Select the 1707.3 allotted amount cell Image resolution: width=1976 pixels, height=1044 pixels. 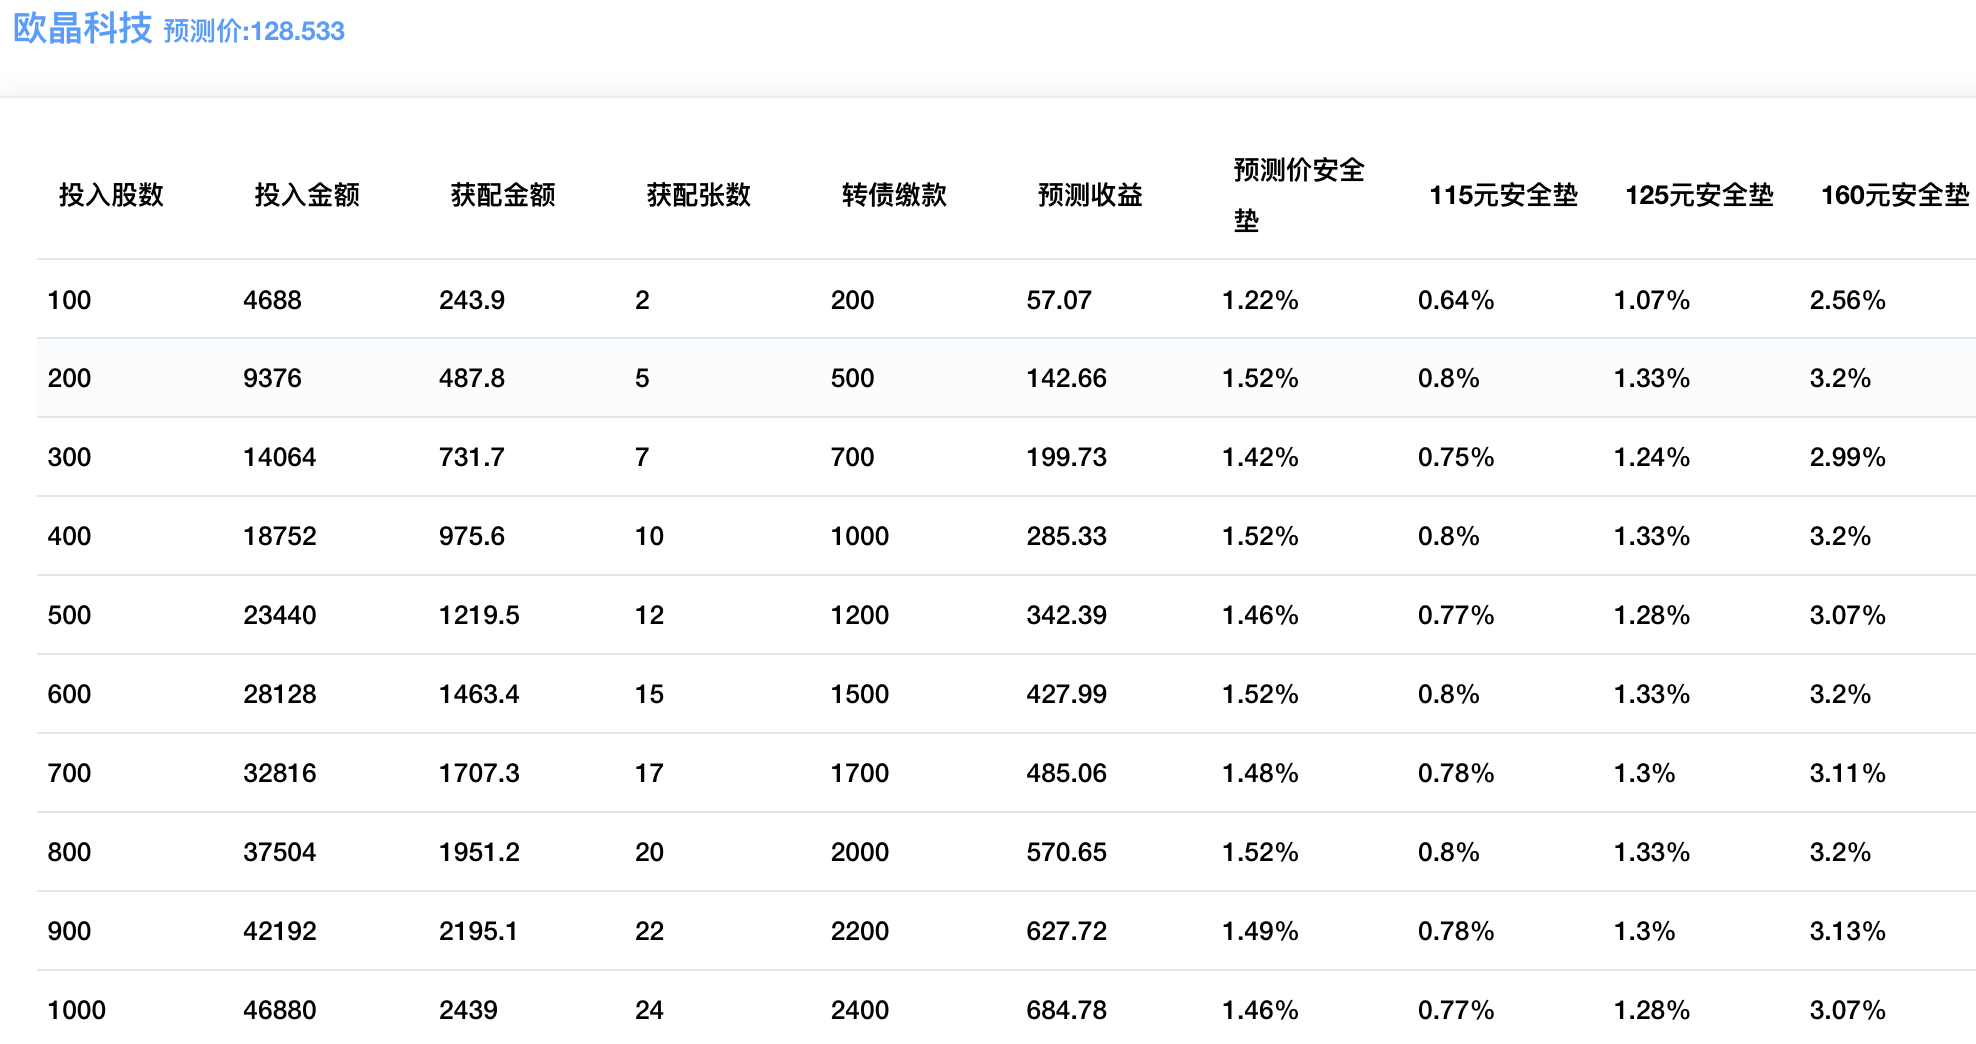point(479,773)
